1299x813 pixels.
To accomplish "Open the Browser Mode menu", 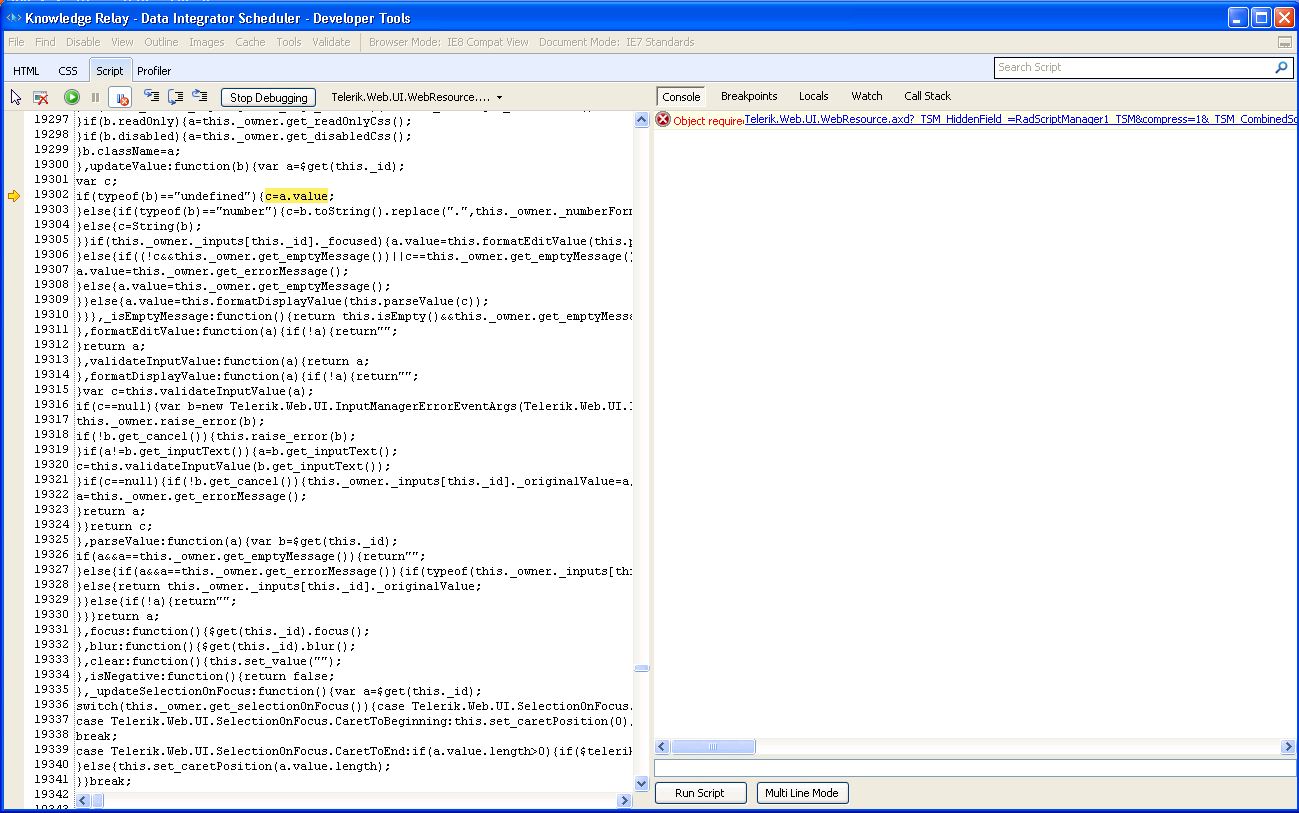I will pyautogui.click(x=449, y=42).
